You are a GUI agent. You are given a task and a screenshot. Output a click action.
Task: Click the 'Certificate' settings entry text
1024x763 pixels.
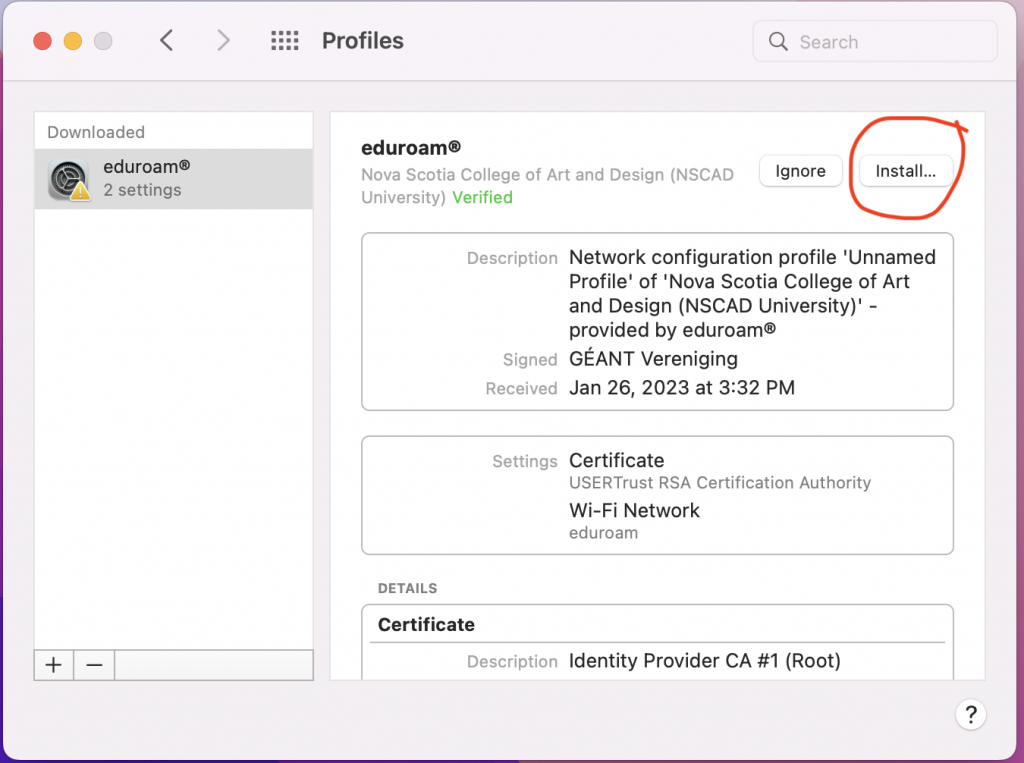[616, 460]
